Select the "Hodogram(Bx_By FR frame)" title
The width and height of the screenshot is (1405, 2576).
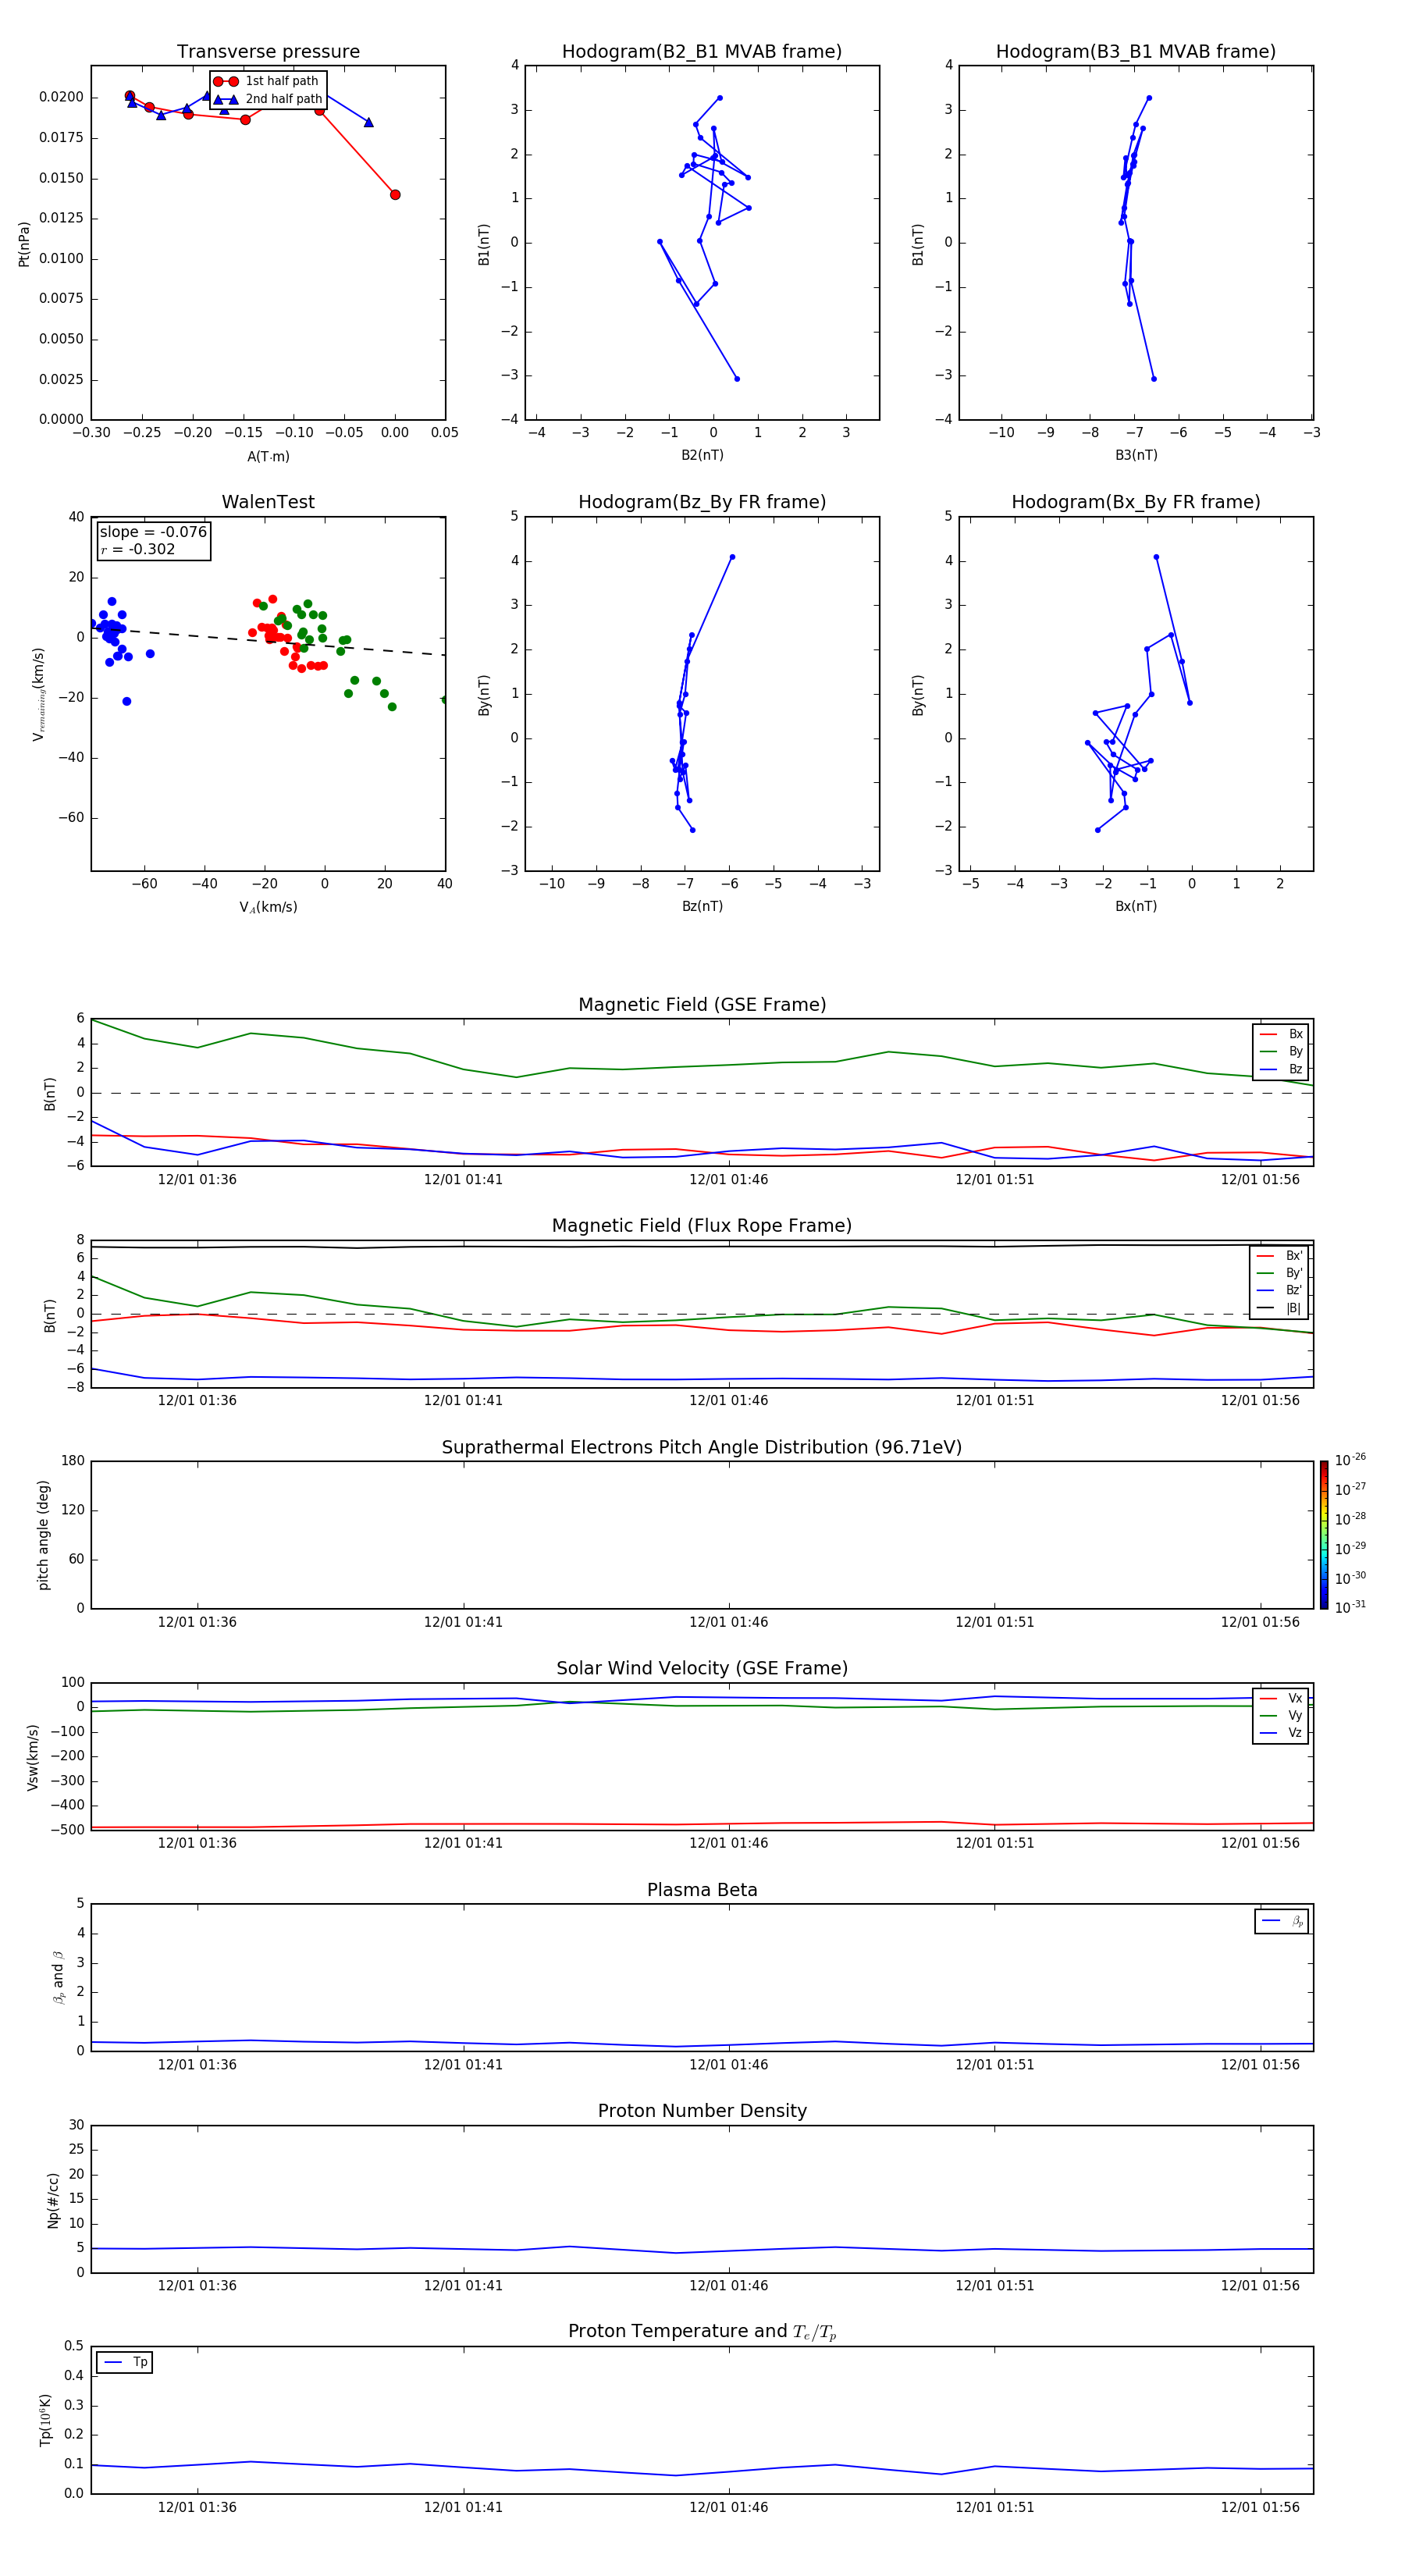click(1136, 502)
